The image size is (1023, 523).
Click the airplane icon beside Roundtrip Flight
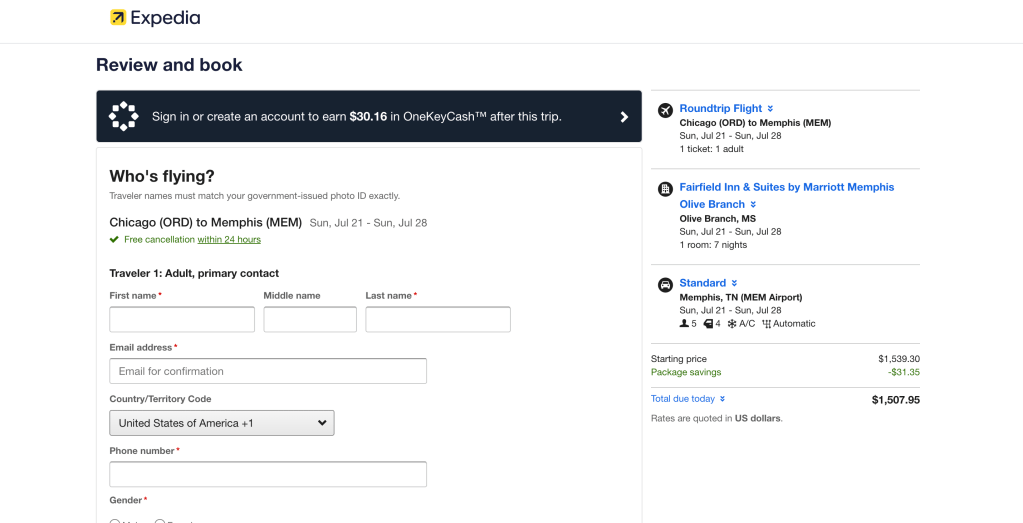pos(665,109)
